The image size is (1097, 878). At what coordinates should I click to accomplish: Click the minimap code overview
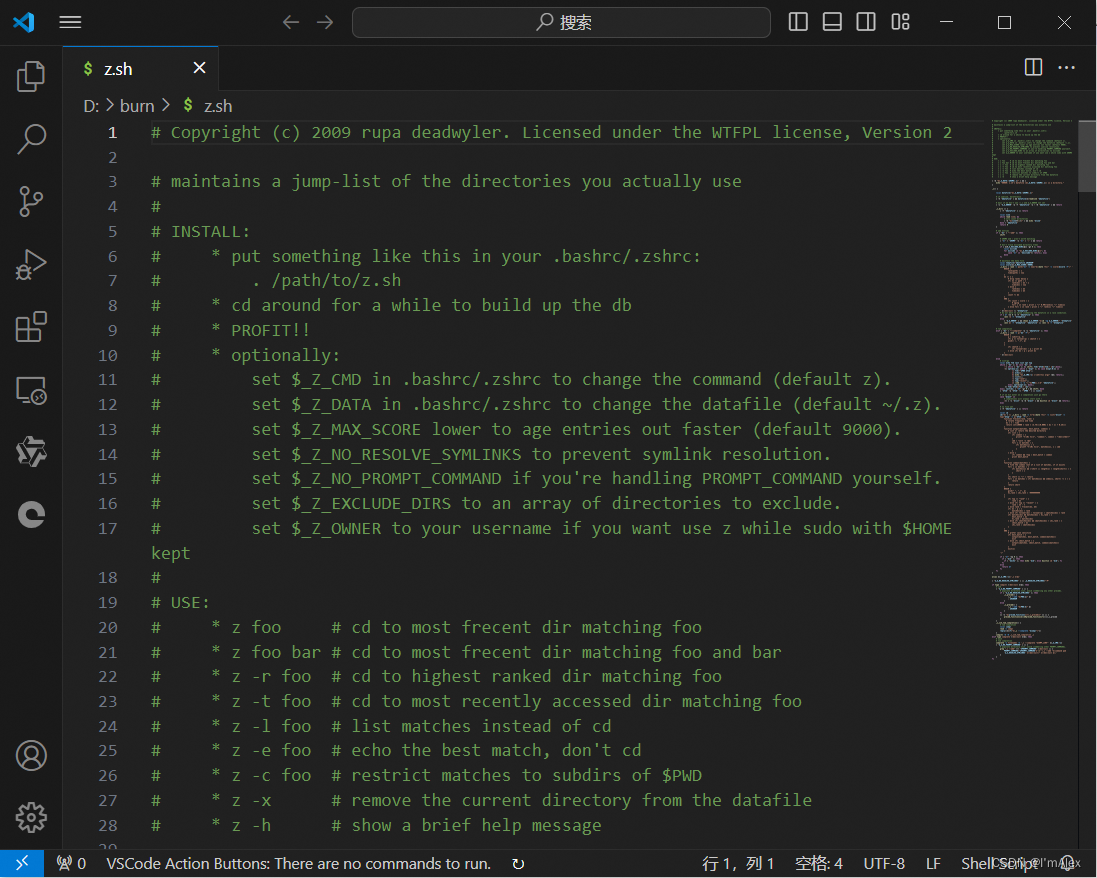[x=1032, y=388]
